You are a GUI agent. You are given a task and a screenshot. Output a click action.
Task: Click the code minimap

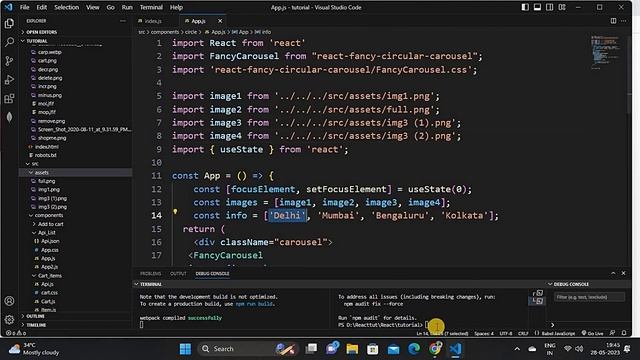[605, 52]
